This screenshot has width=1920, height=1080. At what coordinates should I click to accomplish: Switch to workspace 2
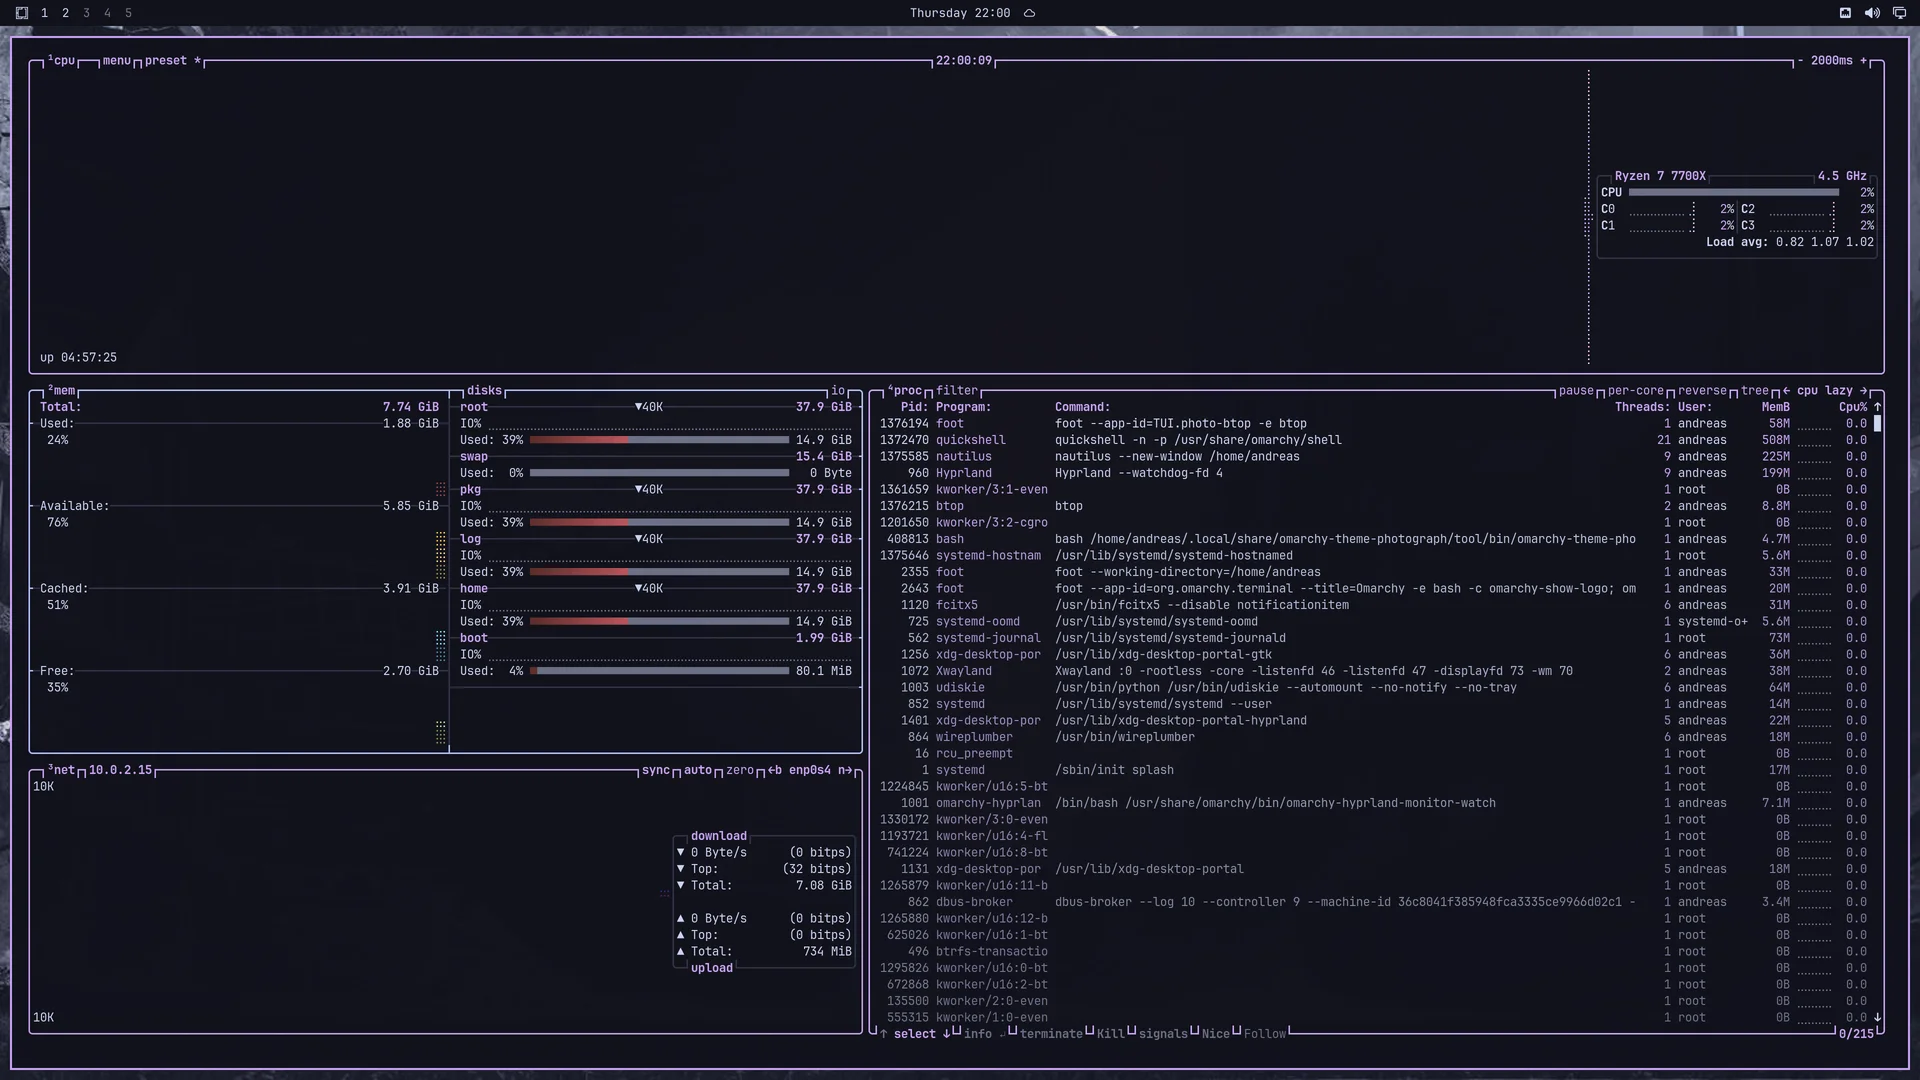[66, 13]
